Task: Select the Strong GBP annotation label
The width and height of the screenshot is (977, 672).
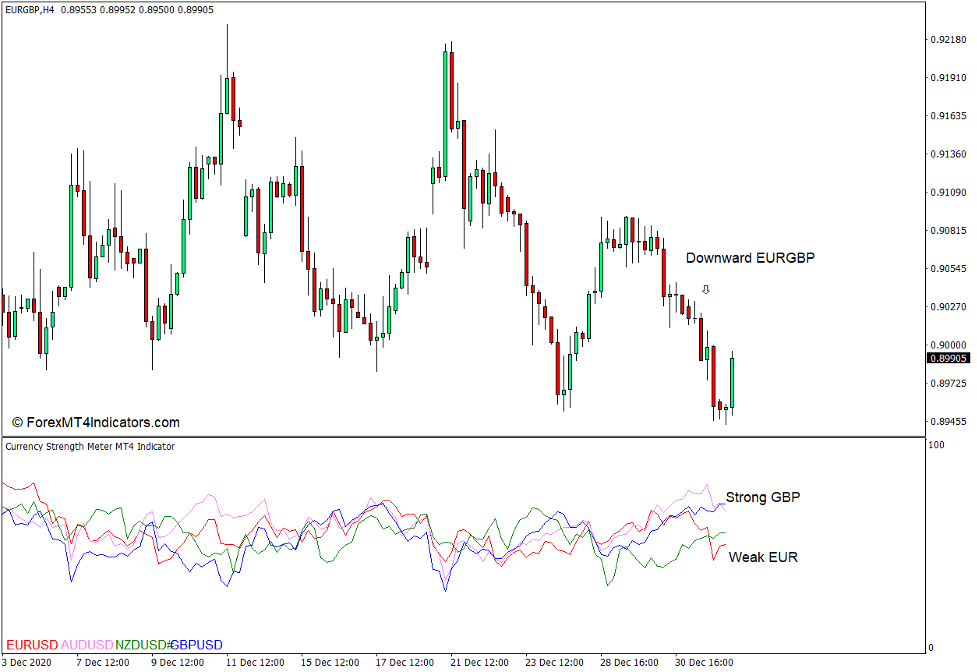Action: (x=763, y=497)
